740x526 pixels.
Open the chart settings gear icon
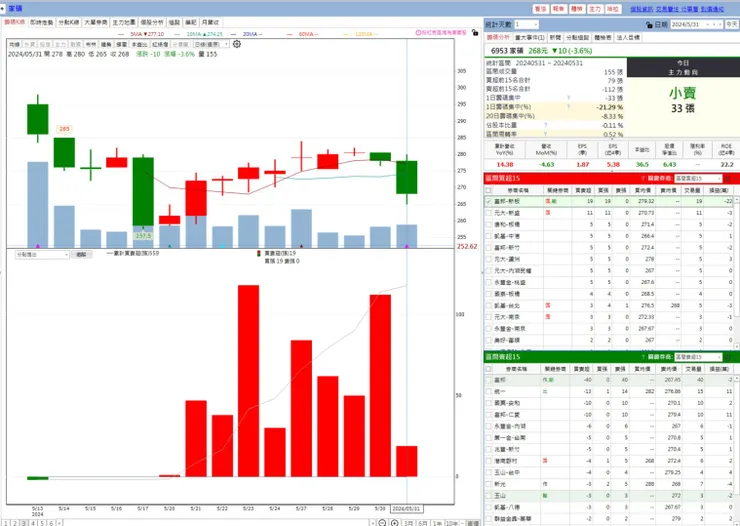237,44
